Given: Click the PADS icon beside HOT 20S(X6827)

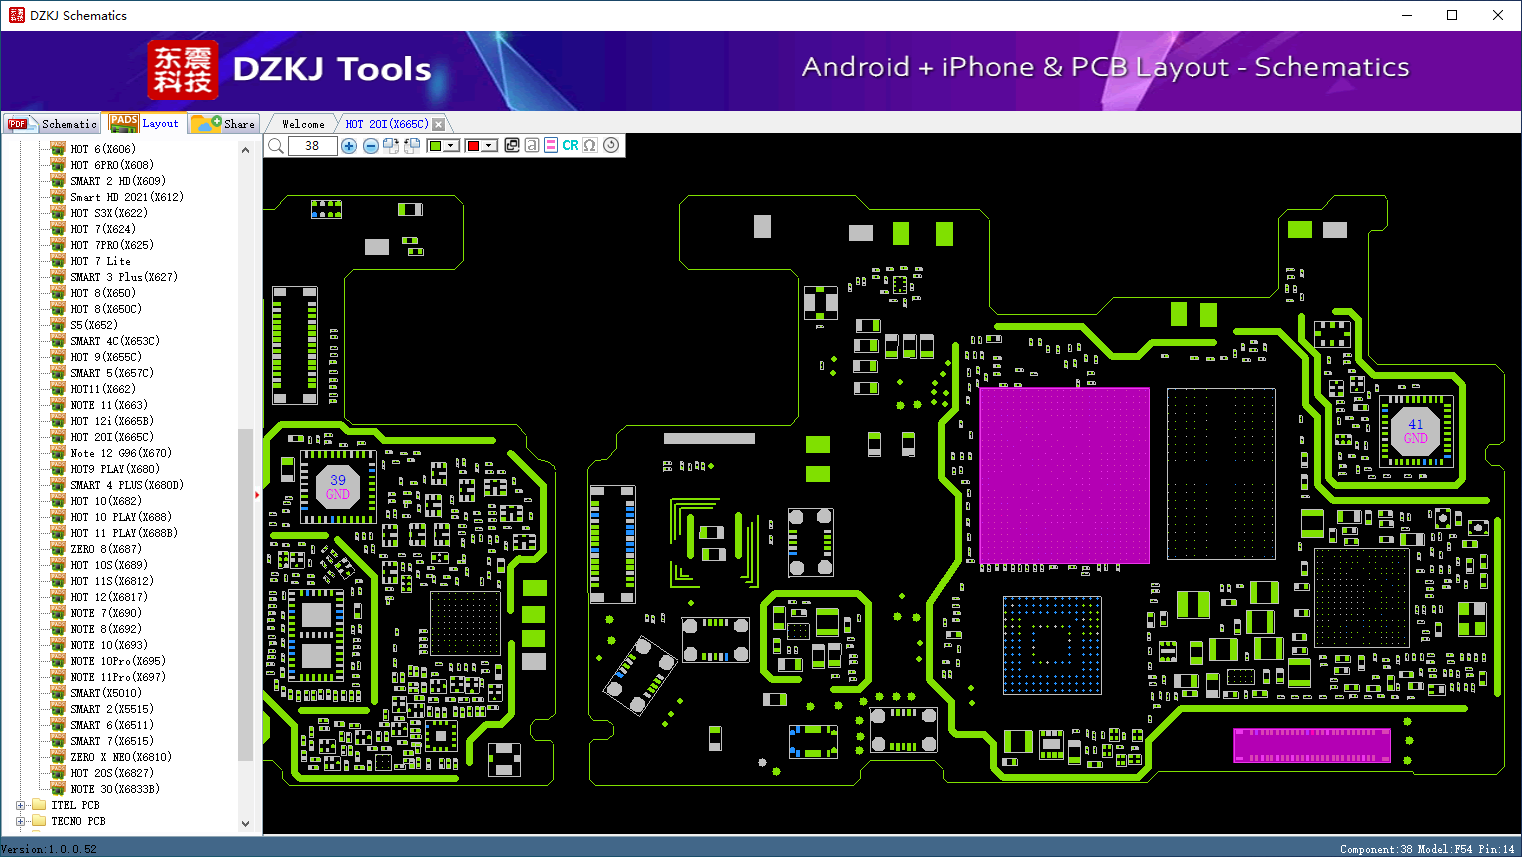Looking at the screenshot, I should pos(58,773).
